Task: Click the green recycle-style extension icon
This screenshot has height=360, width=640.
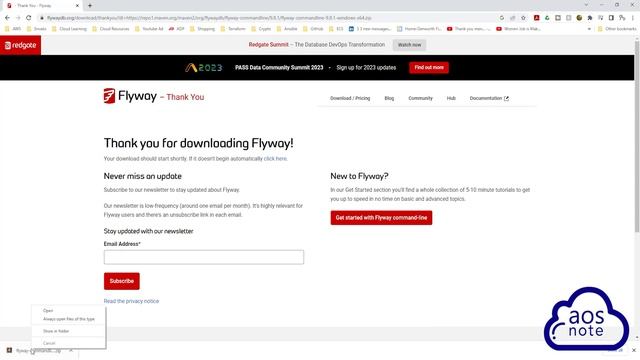Action: point(547,18)
